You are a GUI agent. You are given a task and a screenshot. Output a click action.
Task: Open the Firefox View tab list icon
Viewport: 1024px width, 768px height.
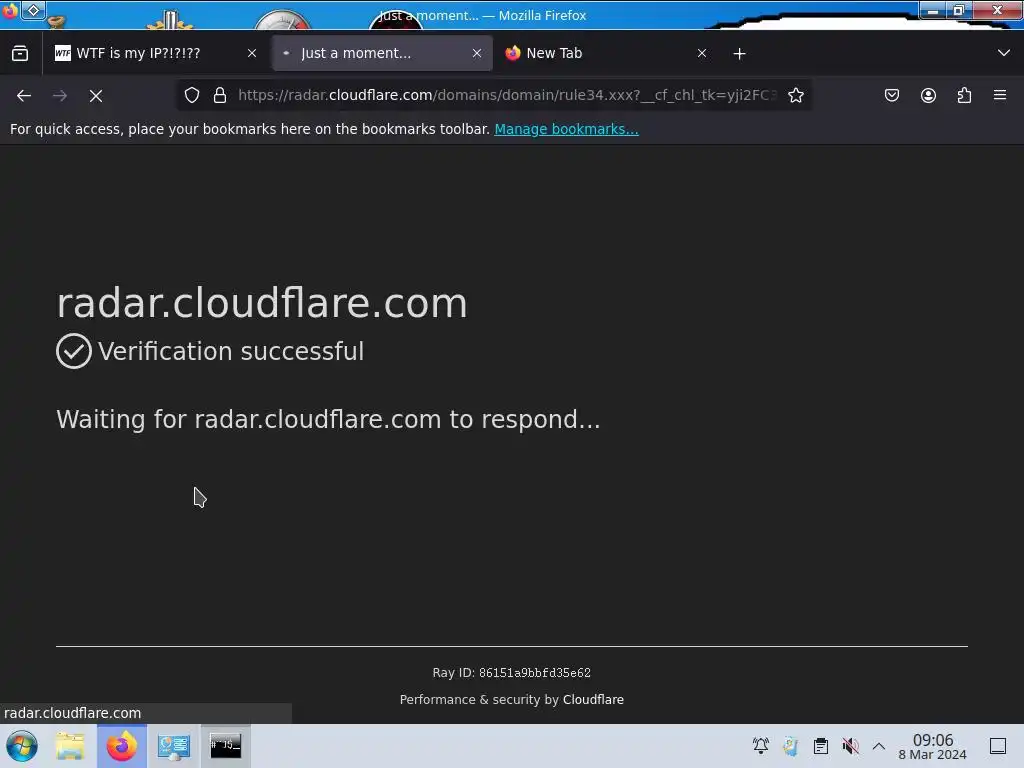(x=20, y=54)
